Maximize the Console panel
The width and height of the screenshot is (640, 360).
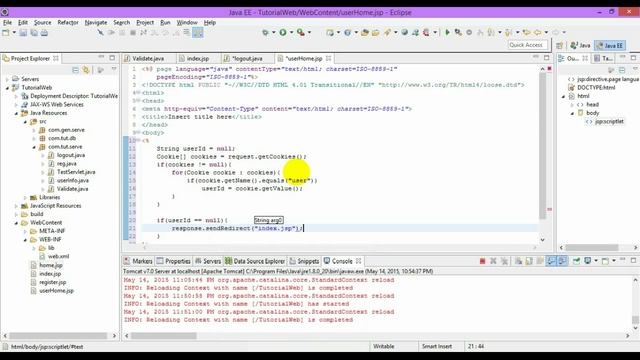tap(633, 260)
